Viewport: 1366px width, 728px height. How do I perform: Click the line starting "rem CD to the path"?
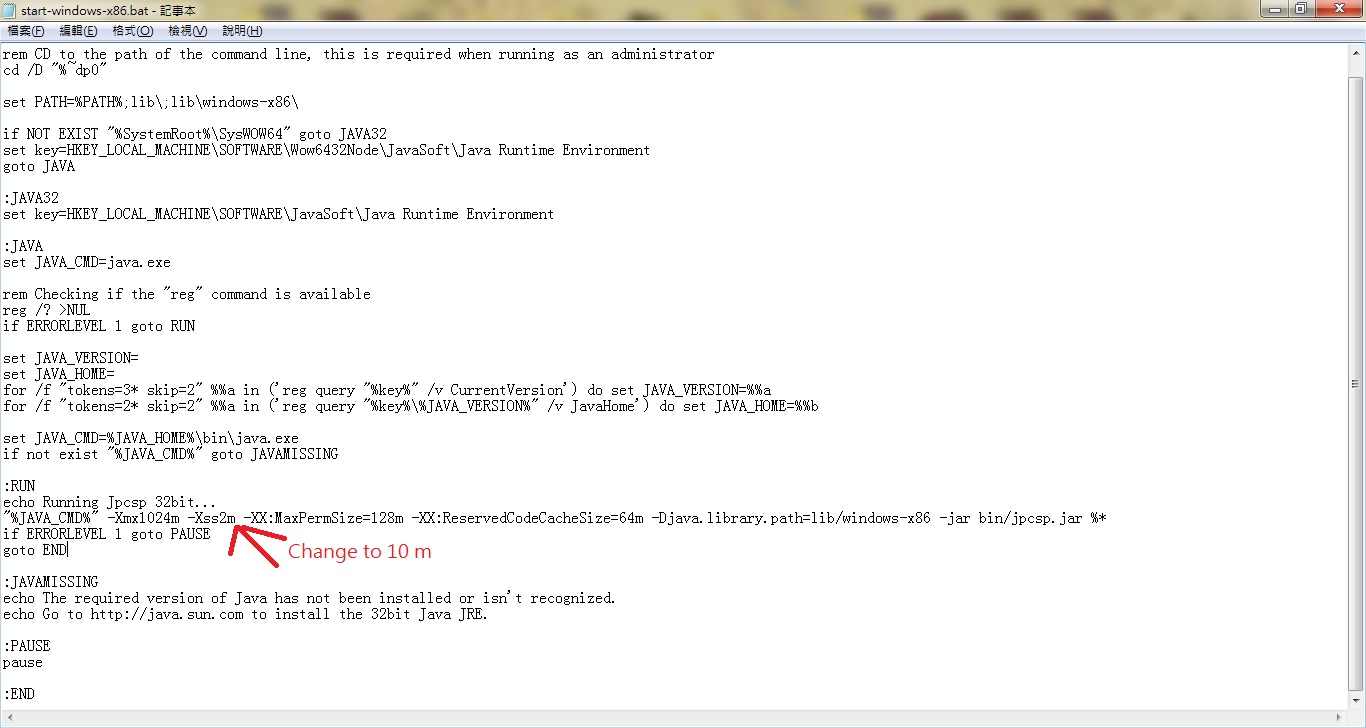click(x=359, y=54)
